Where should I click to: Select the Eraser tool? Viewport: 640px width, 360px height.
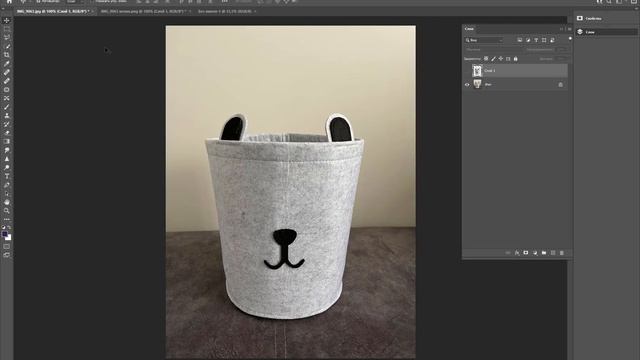click(x=7, y=133)
